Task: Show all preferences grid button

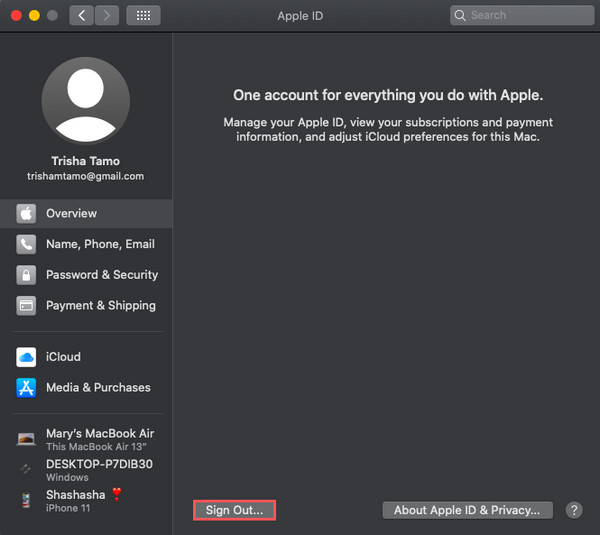Action: click(143, 15)
